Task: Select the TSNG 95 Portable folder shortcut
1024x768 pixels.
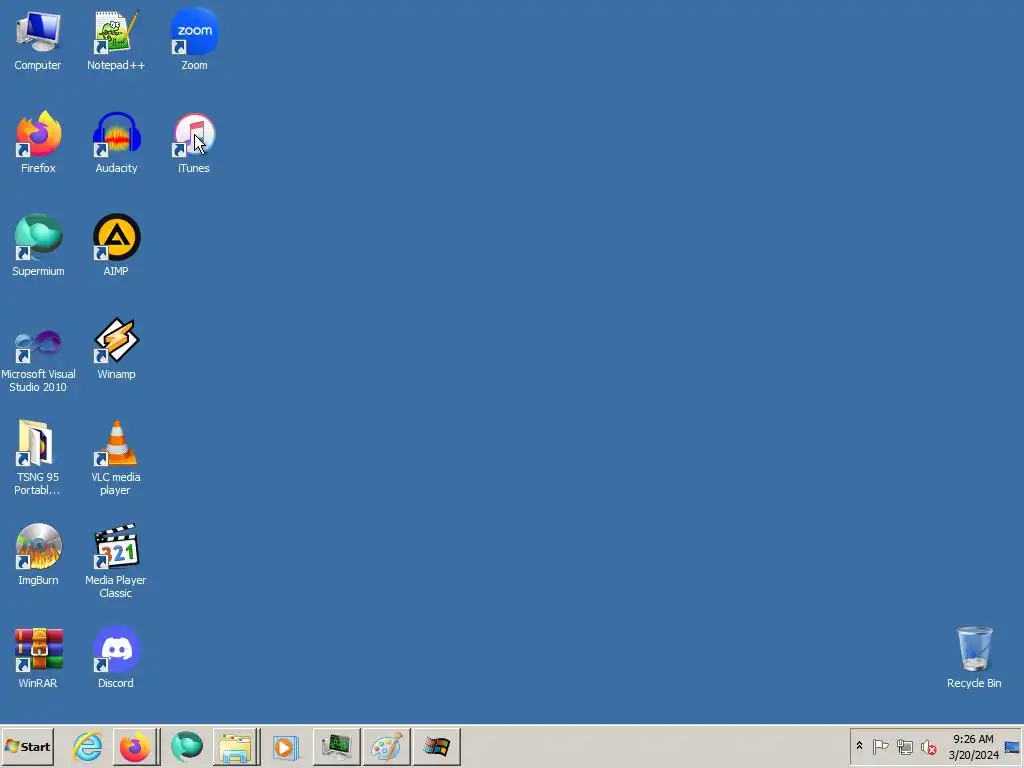Action: (38, 458)
